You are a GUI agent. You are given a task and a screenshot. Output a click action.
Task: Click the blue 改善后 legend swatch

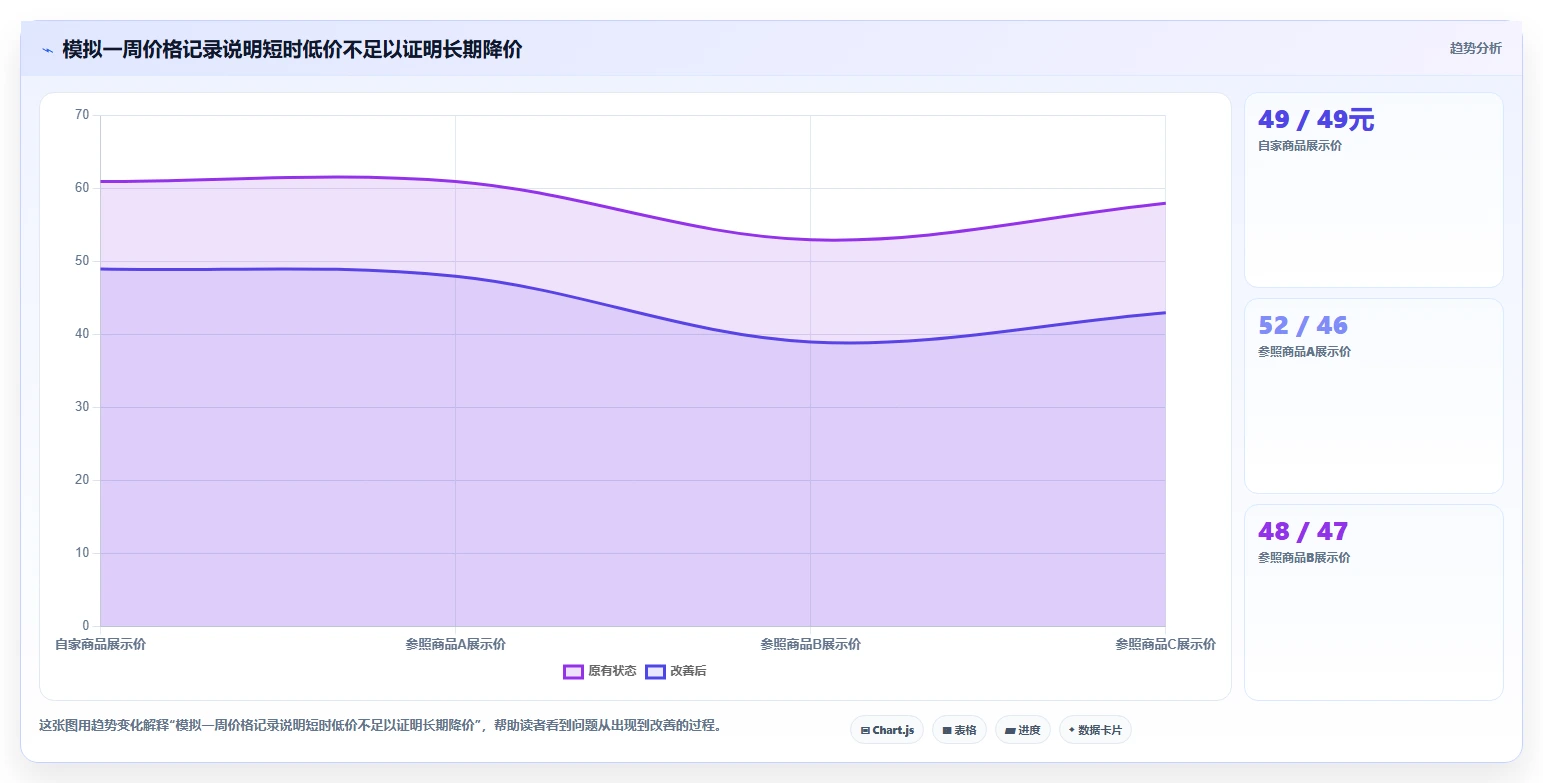coord(655,671)
